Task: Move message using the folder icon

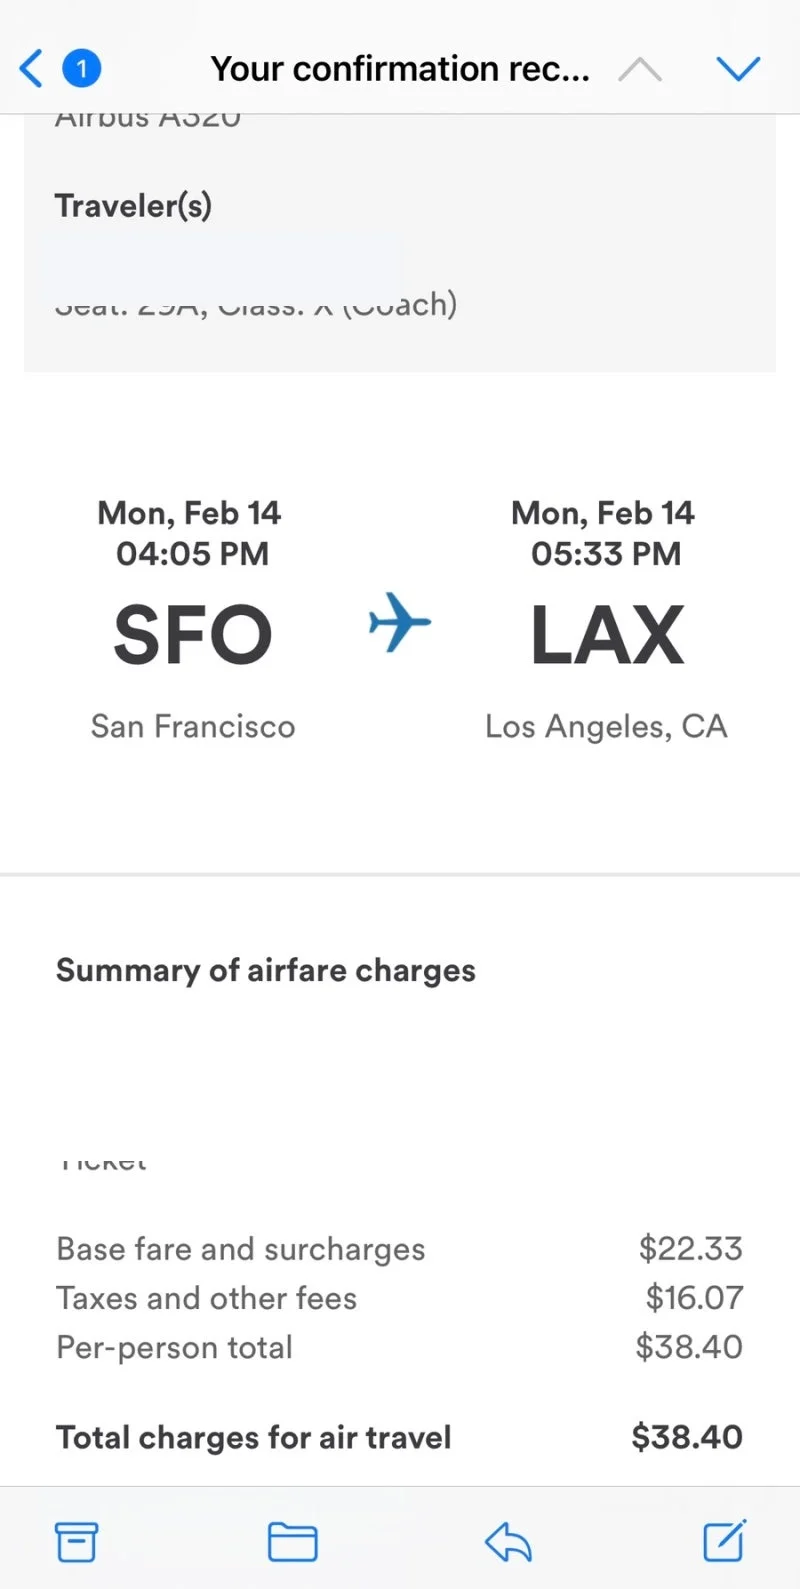Action: [x=293, y=1541]
